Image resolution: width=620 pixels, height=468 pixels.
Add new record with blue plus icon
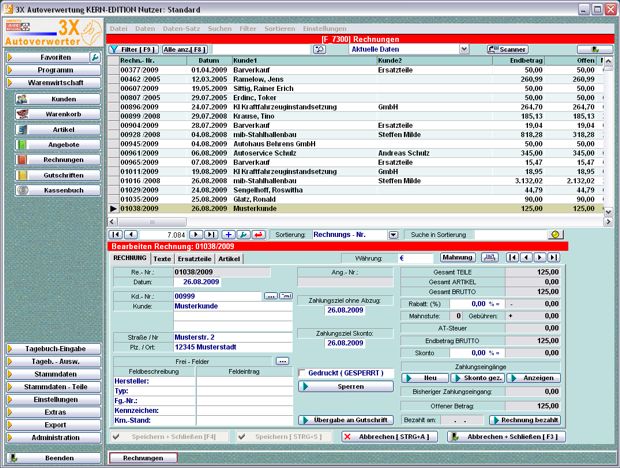[x=228, y=234]
